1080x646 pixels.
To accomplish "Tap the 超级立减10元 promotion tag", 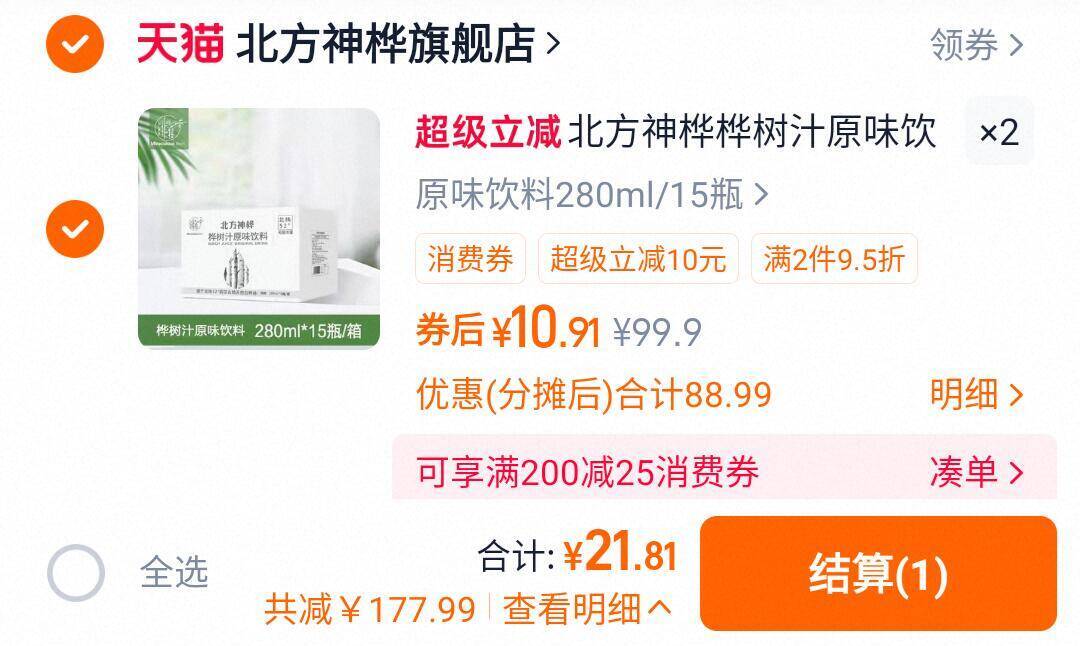I will tap(638, 259).
